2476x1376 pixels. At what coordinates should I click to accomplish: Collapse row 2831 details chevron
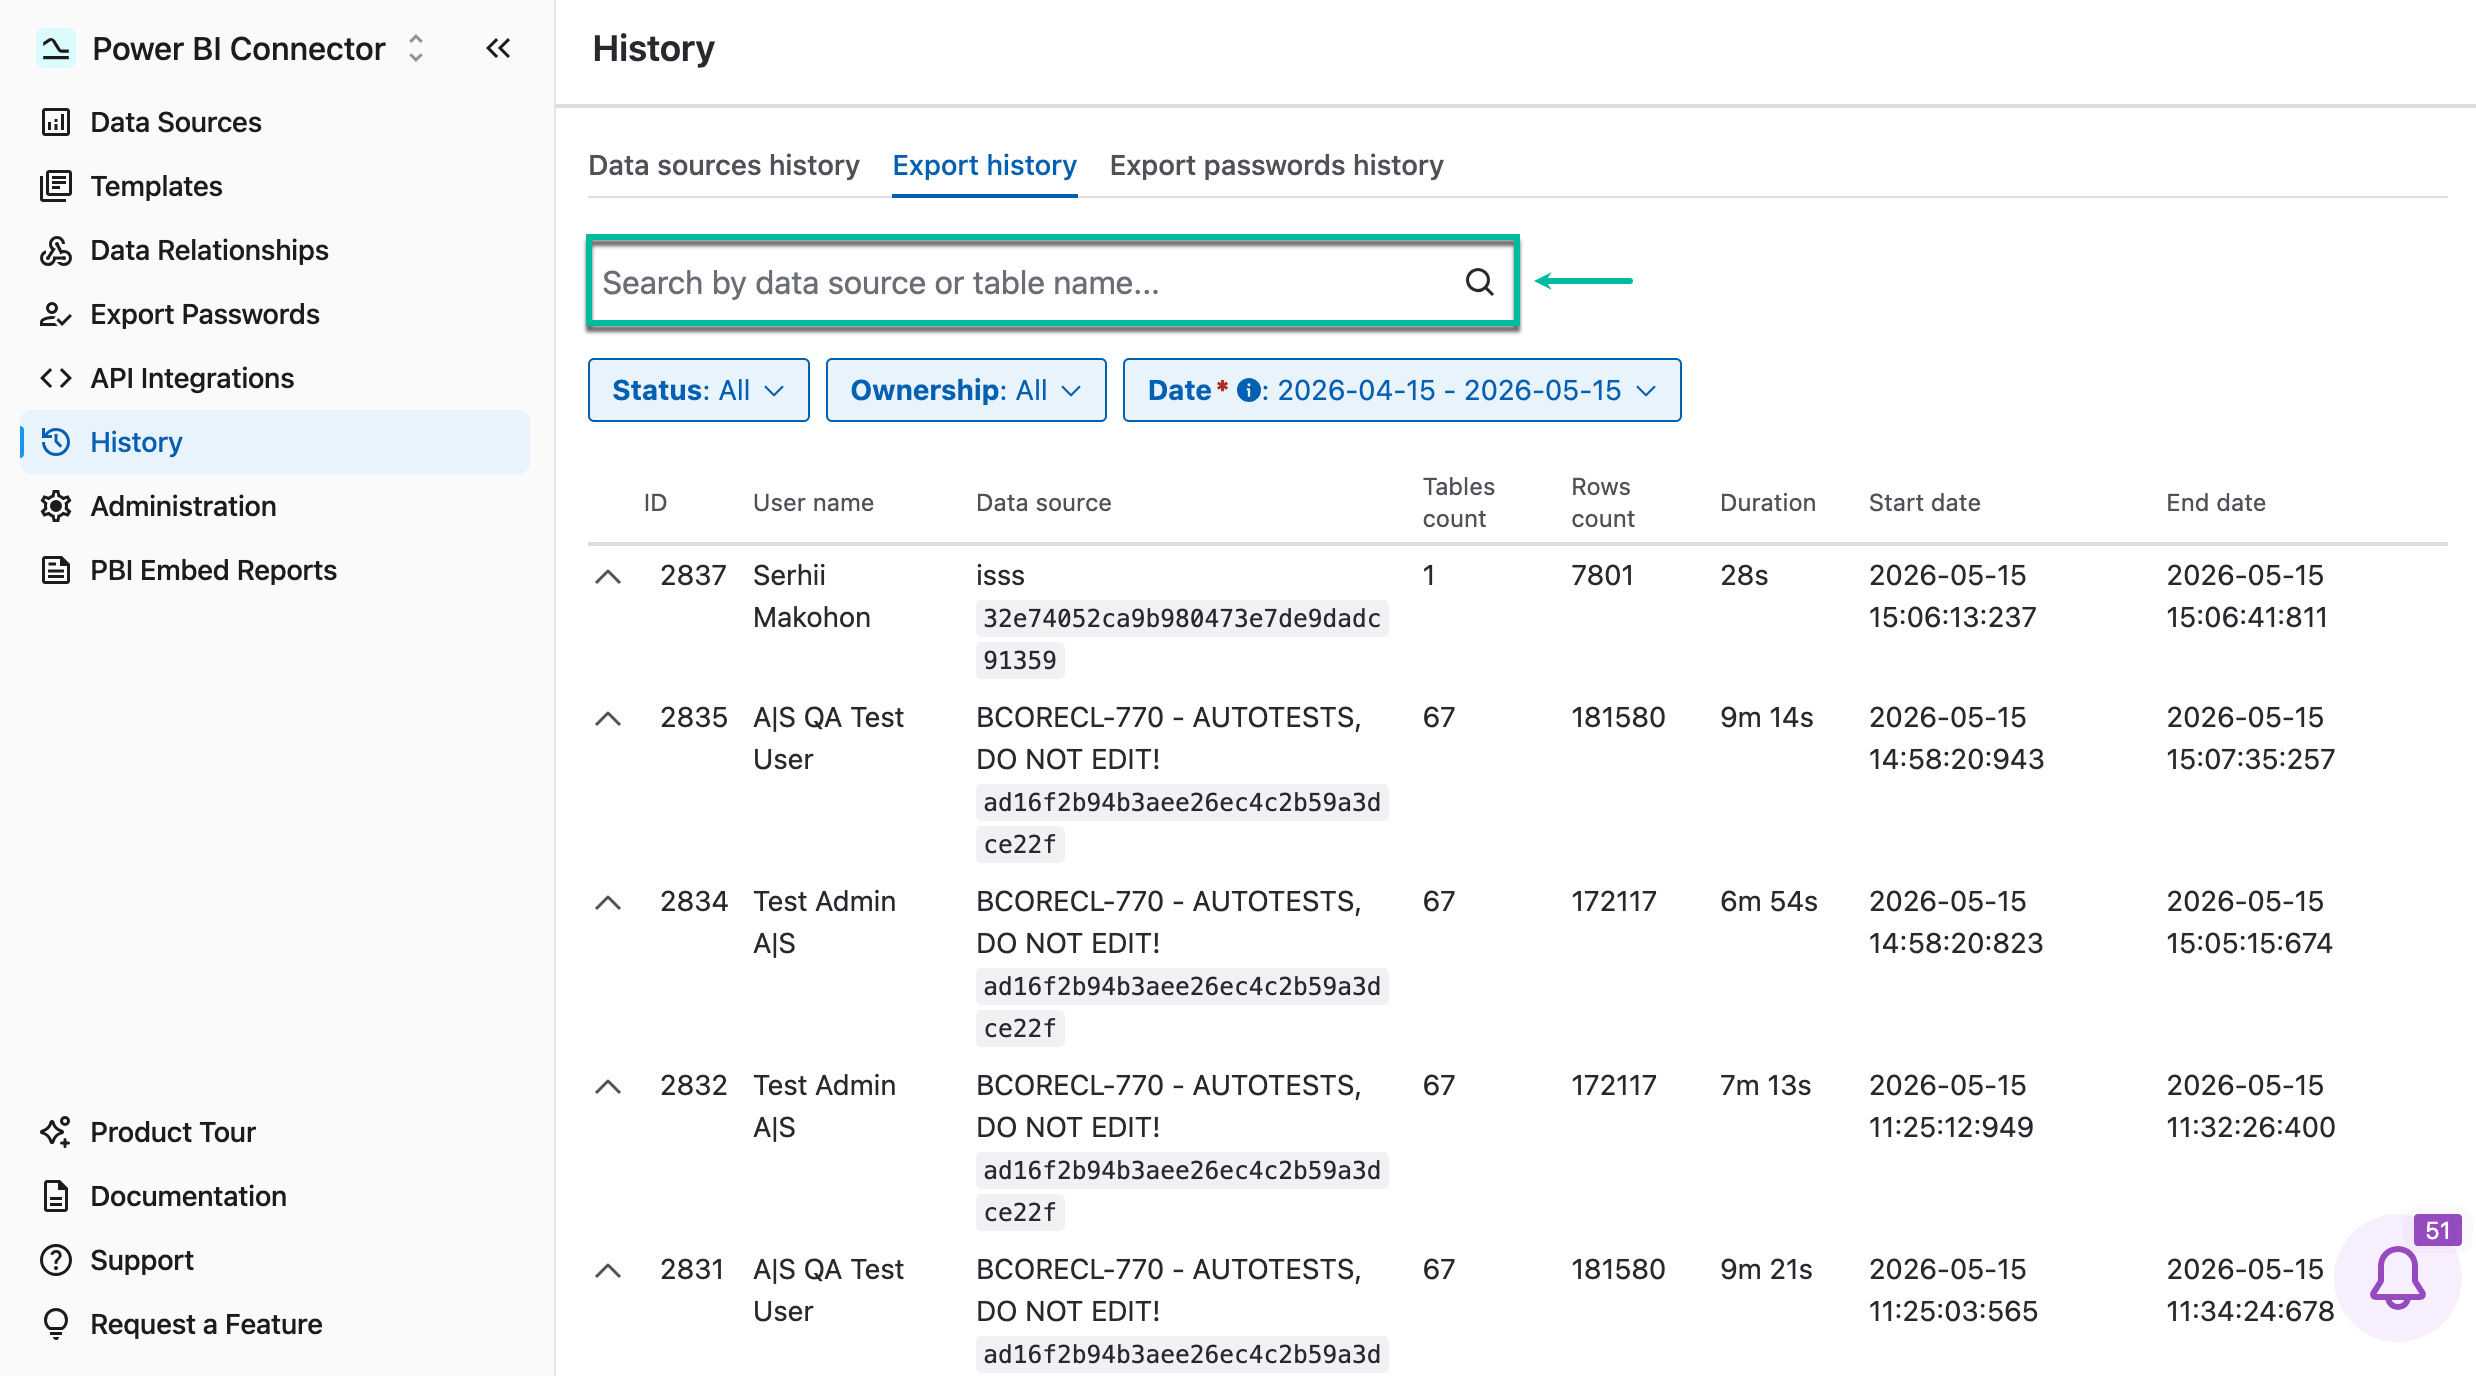(608, 1271)
